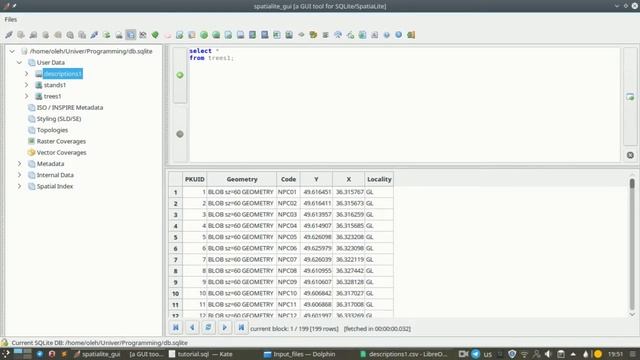Expand the descriptions1 table node
640x360 pixels.
27,73
